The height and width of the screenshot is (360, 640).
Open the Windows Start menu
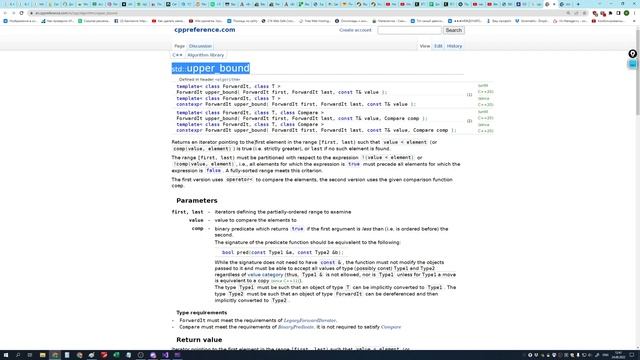(6, 355)
